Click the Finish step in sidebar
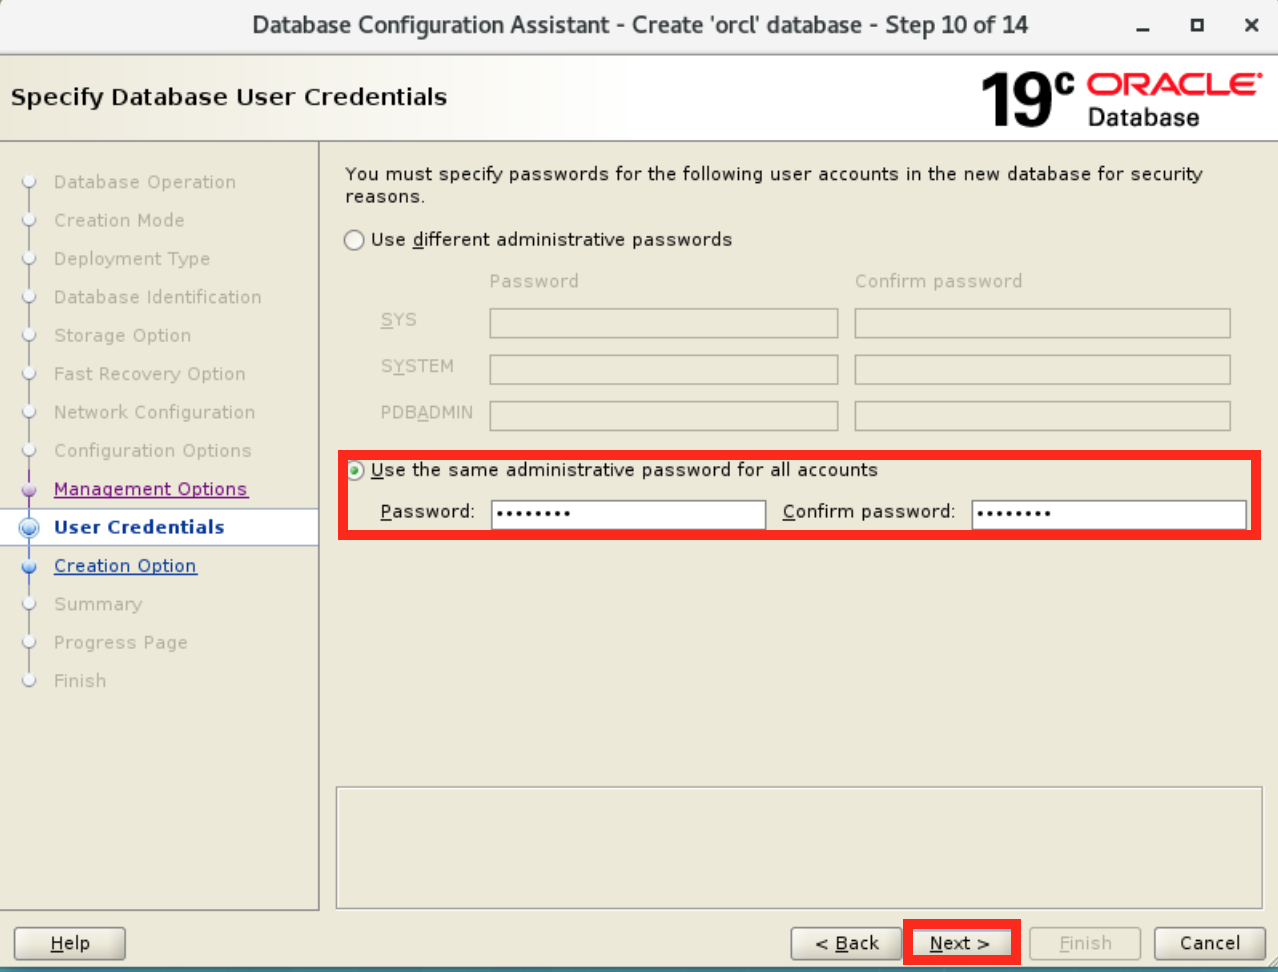Screen dimensions: 1278x972 80,681
